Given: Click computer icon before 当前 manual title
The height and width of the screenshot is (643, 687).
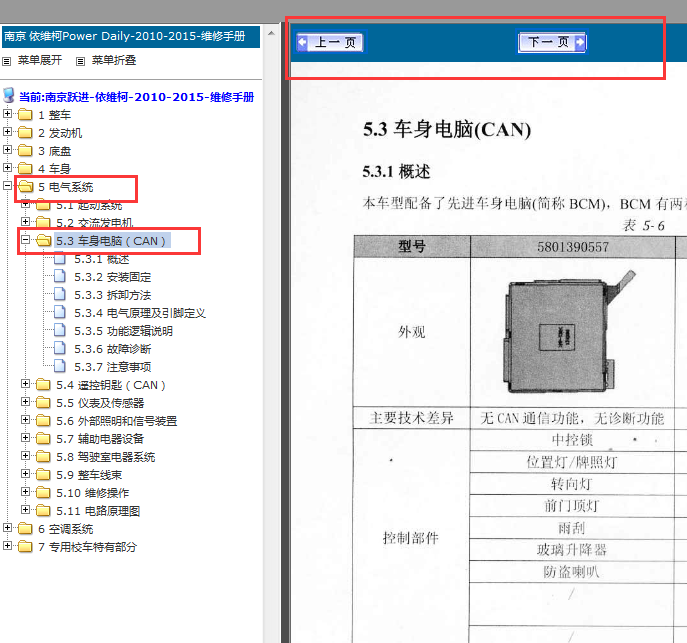Looking at the screenshot, I should coord(9,95).
